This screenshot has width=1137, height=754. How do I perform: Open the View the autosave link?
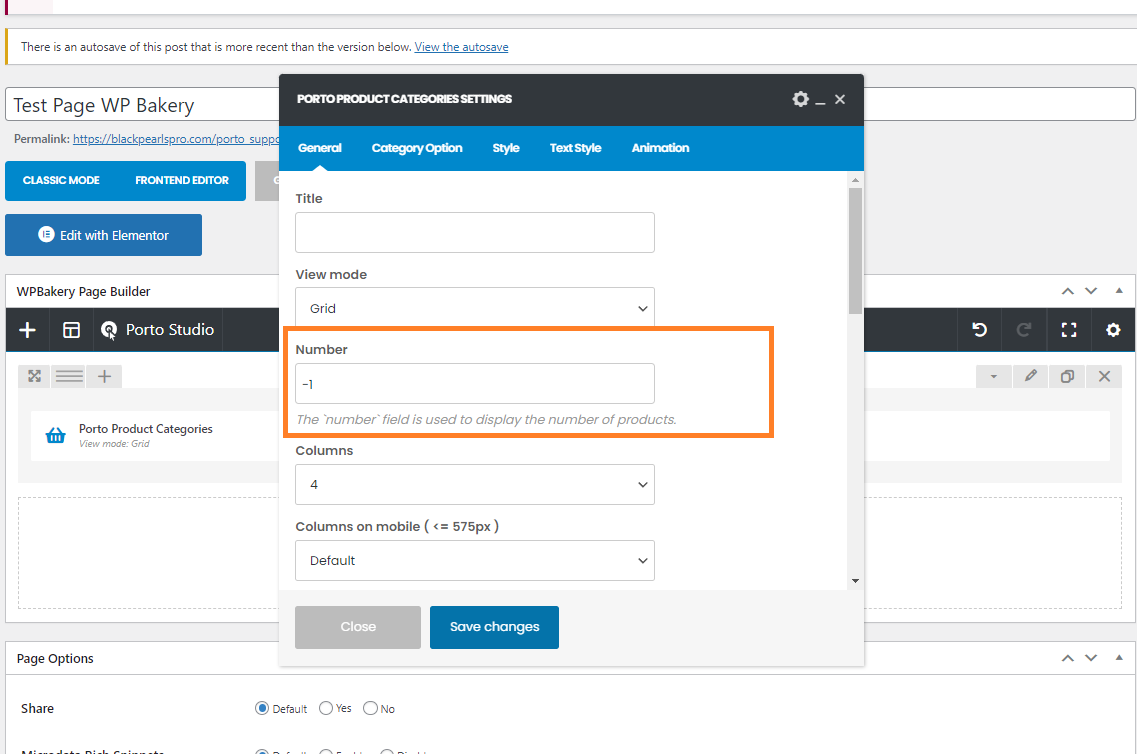(x=461, y=47)
